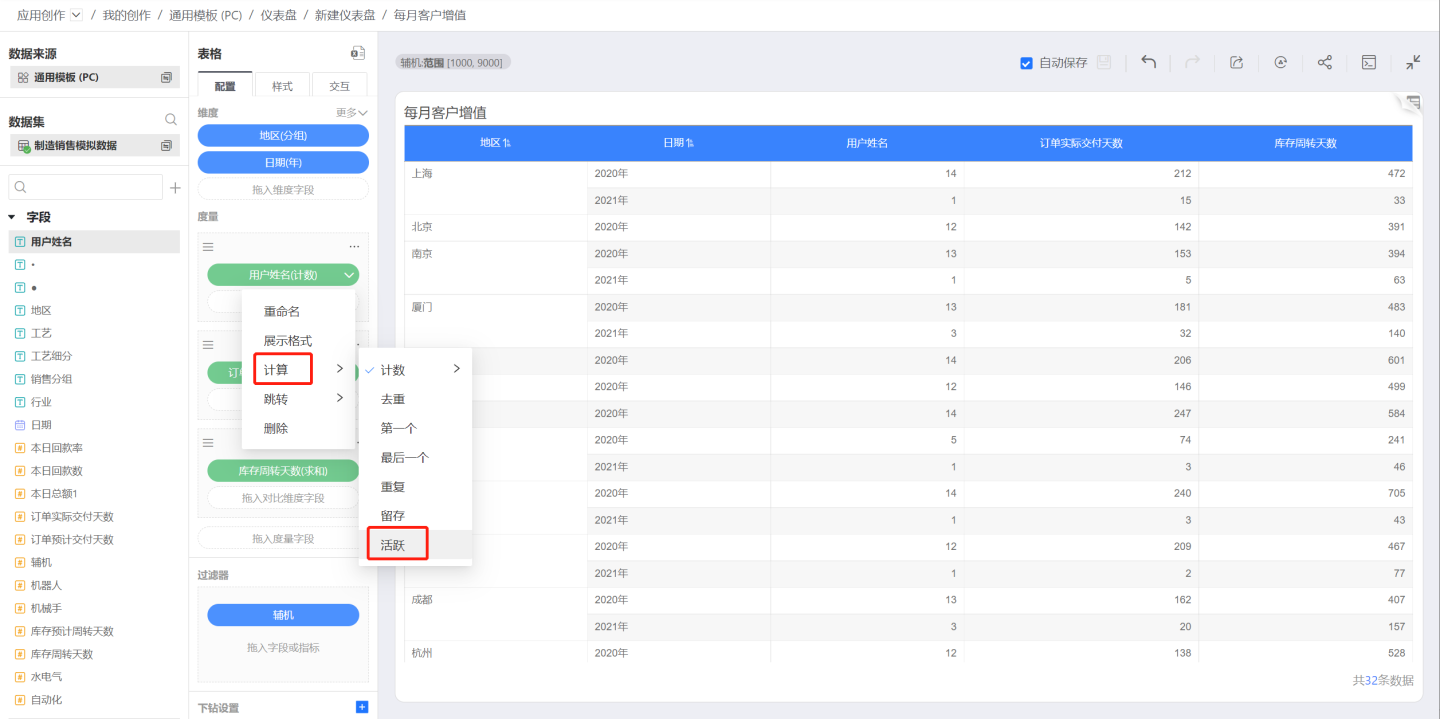Expand the 更多 dropdown in dimensions

click(352, 113)
